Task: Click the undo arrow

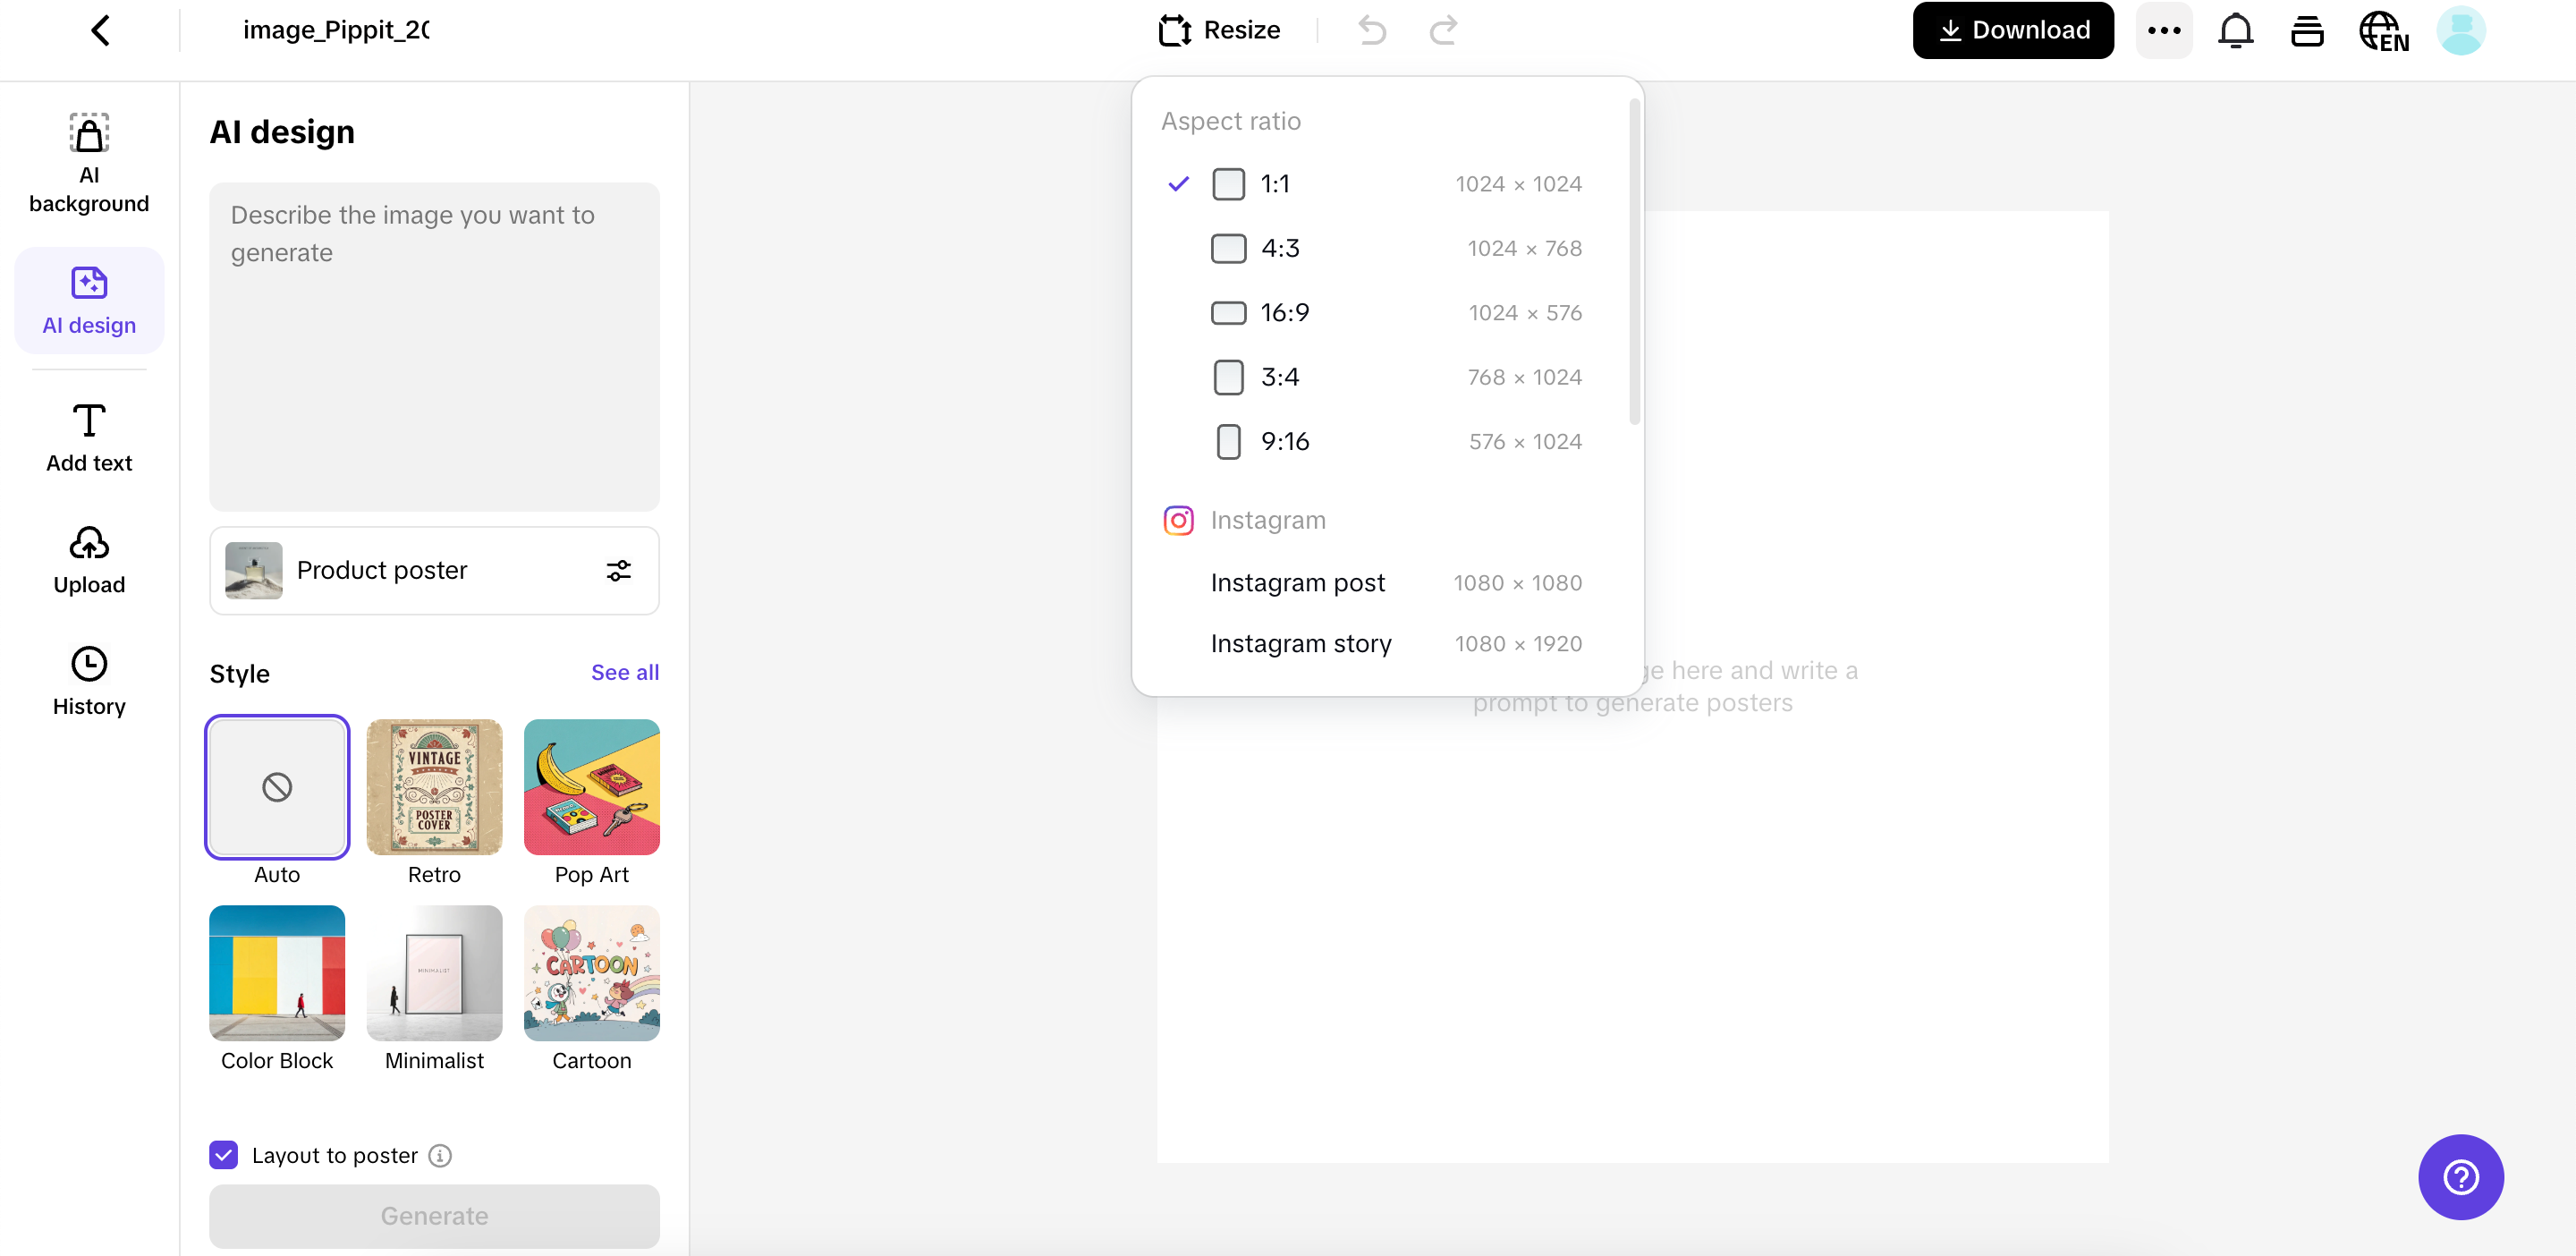Action: [1371, 30]
